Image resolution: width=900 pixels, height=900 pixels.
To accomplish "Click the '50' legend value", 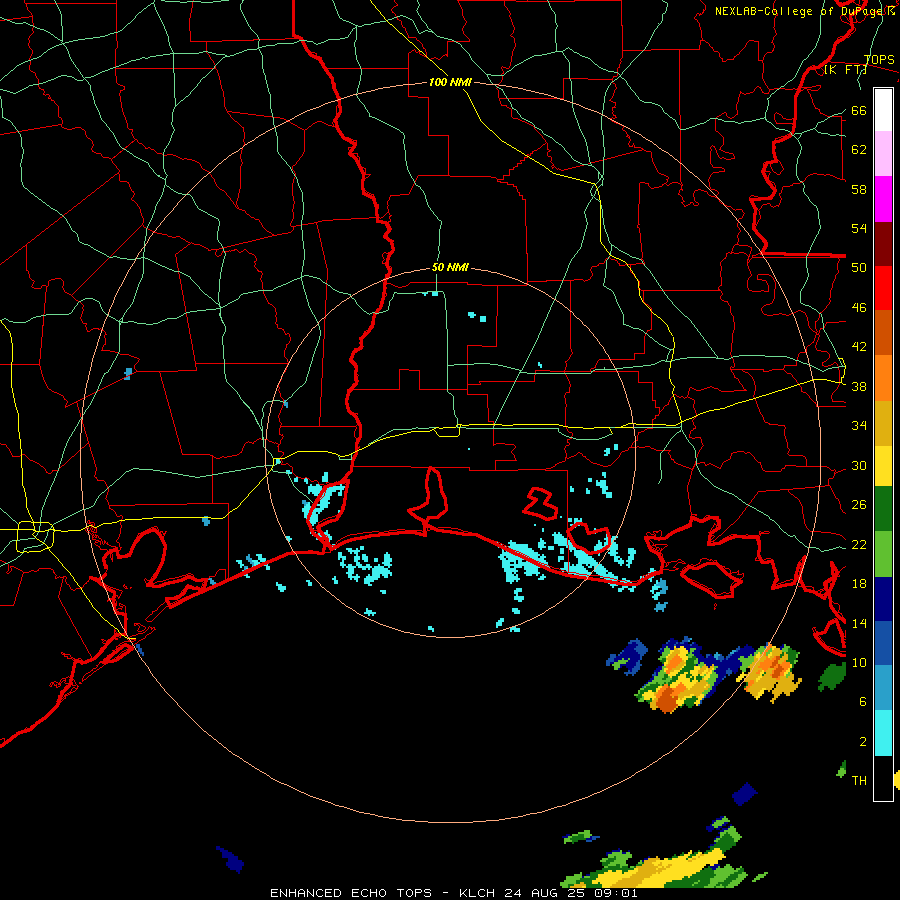I will tap(859, 268).
